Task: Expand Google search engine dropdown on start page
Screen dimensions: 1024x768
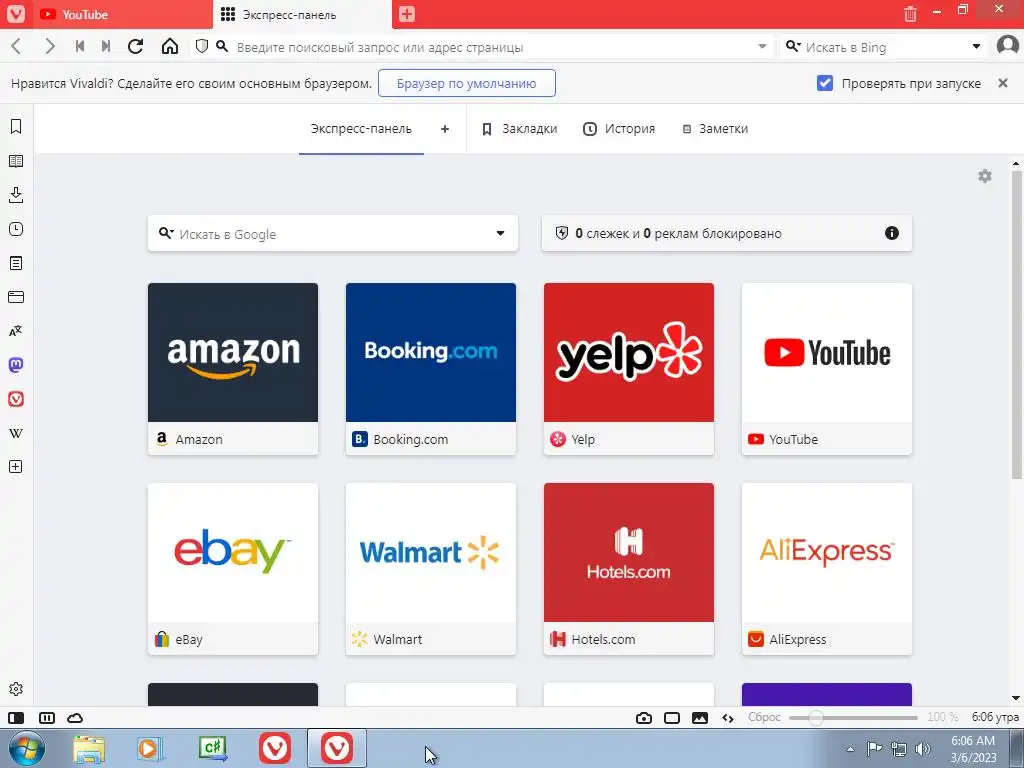Action: [x=500, y=233]
